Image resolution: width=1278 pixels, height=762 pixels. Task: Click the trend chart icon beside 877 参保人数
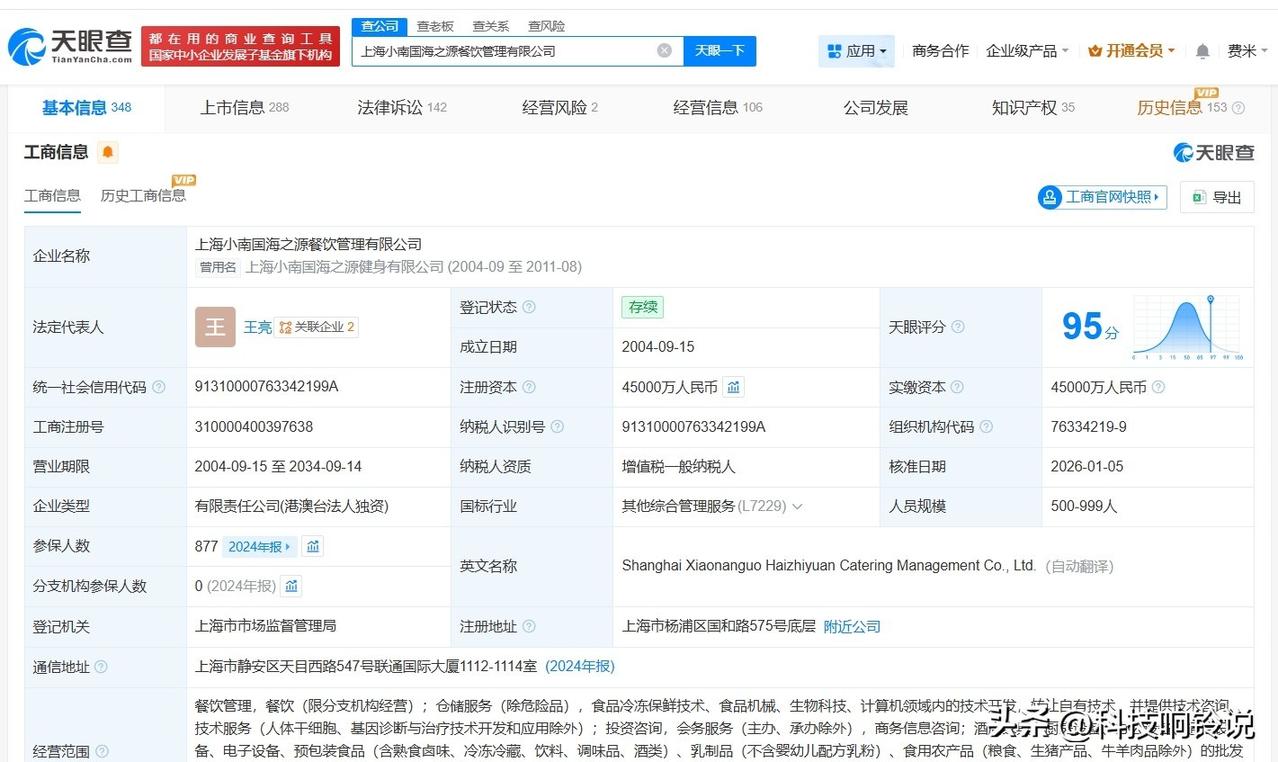[x=313, y=547]
